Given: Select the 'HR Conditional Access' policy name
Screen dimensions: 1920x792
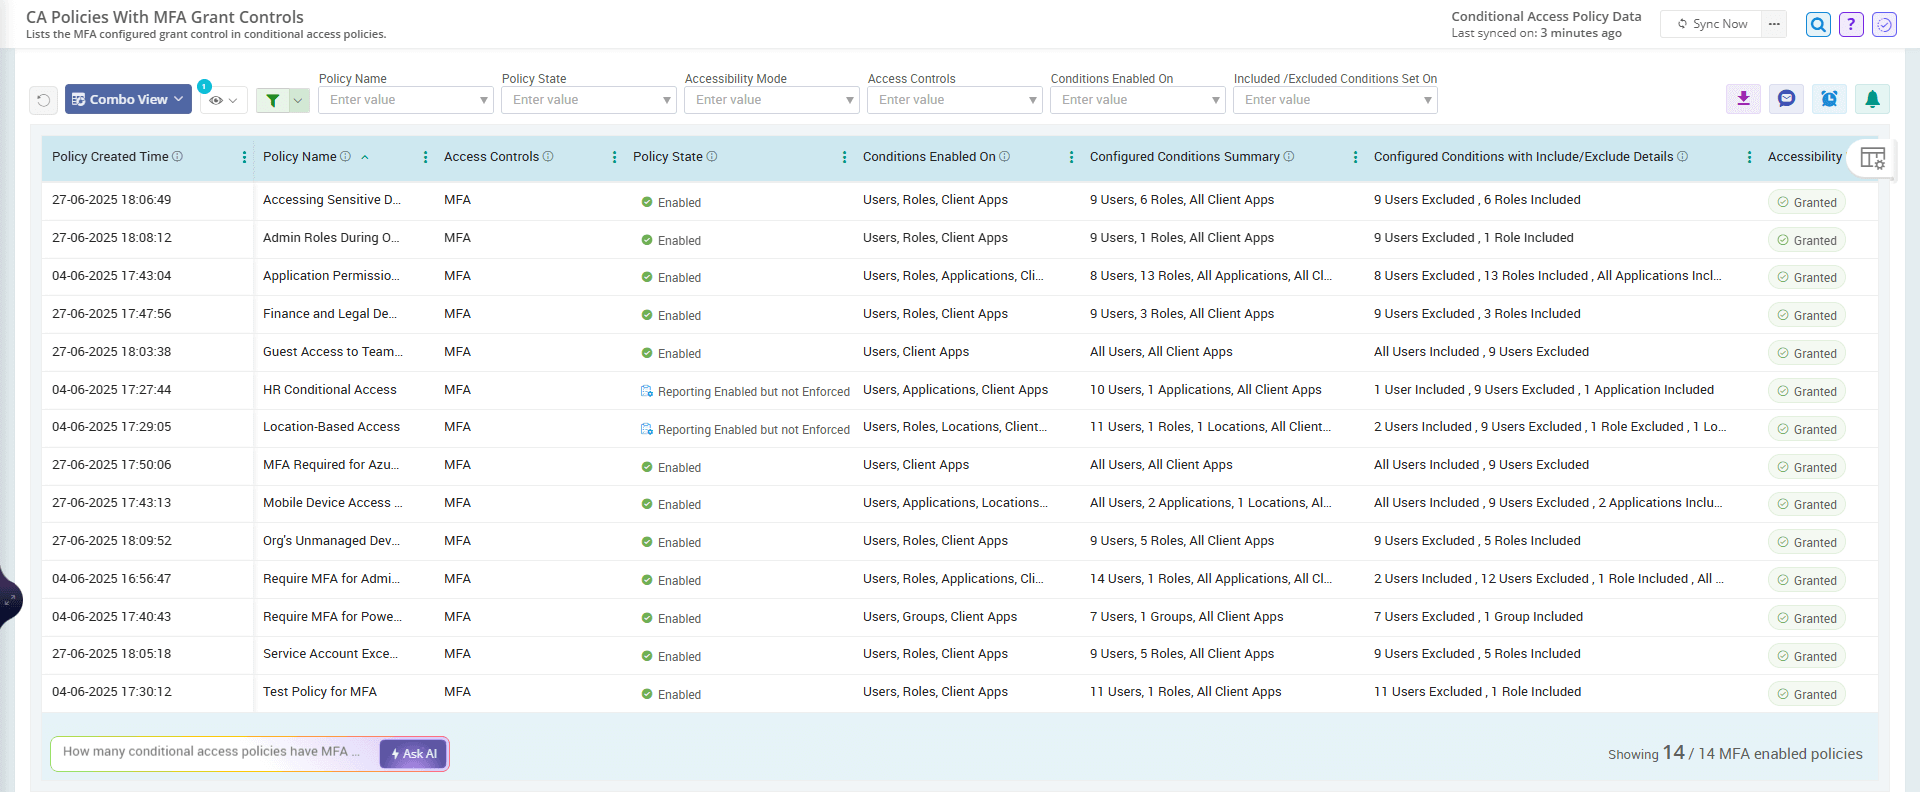Looking at the screenshot, I should (x=329, y=390).
